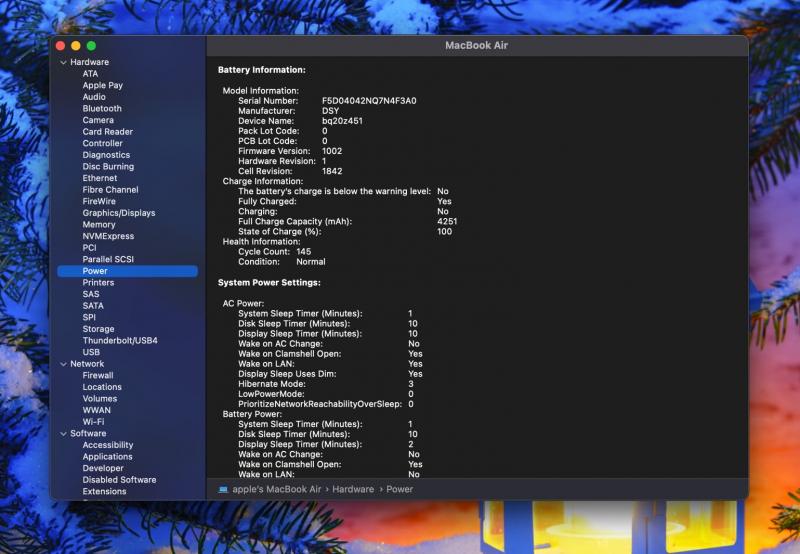Select Ethernet in the sidebar
800x554 pixels.
click(100, 178)
